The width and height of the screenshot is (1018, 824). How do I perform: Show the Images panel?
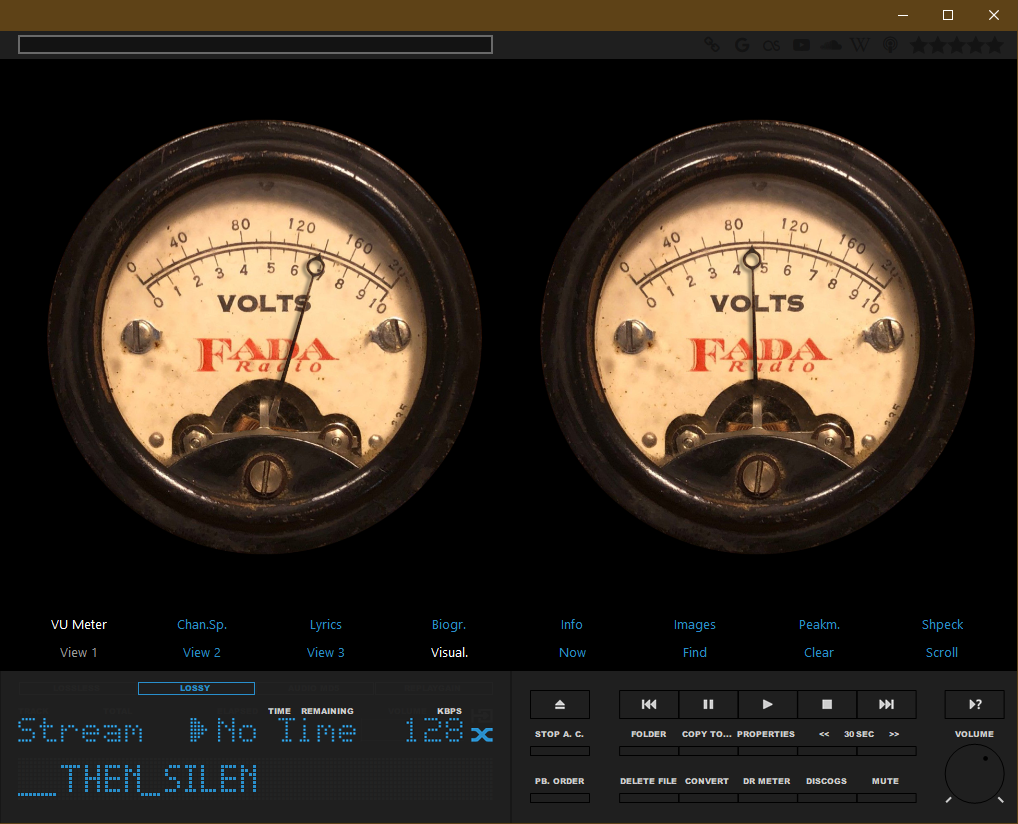[695, 625]
